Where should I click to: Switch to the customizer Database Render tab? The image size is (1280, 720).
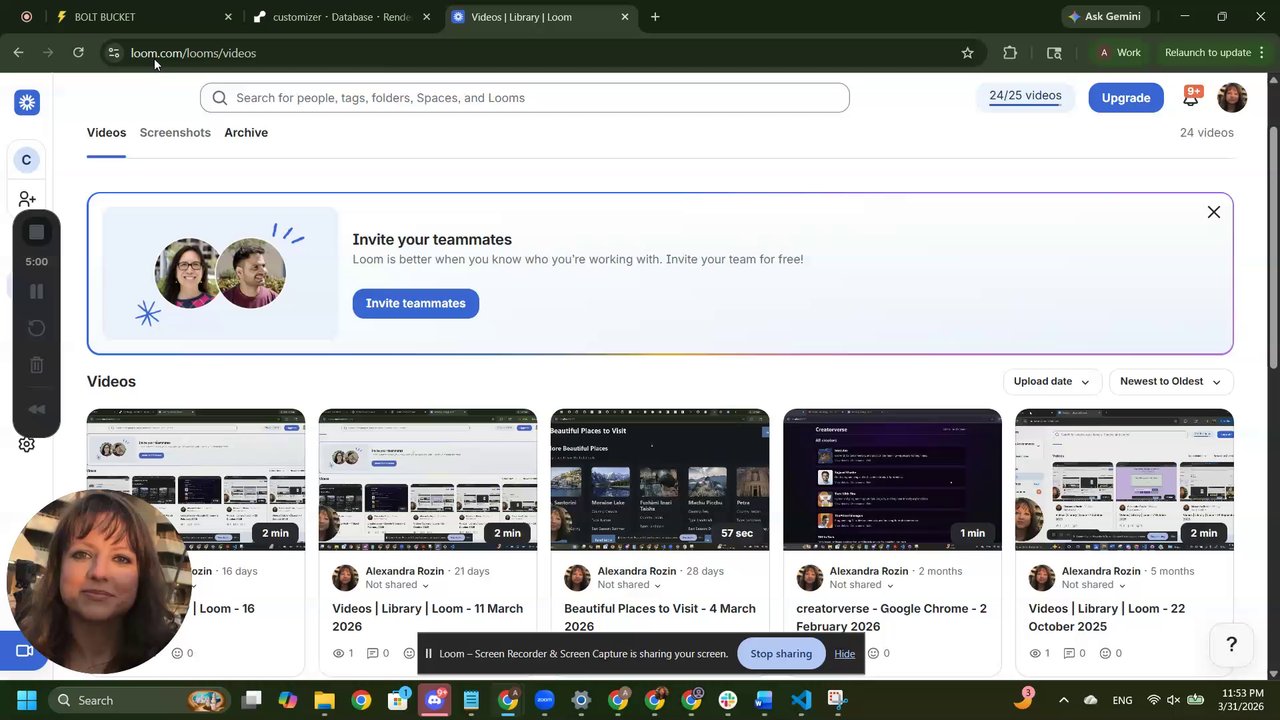tap(343, 17)
